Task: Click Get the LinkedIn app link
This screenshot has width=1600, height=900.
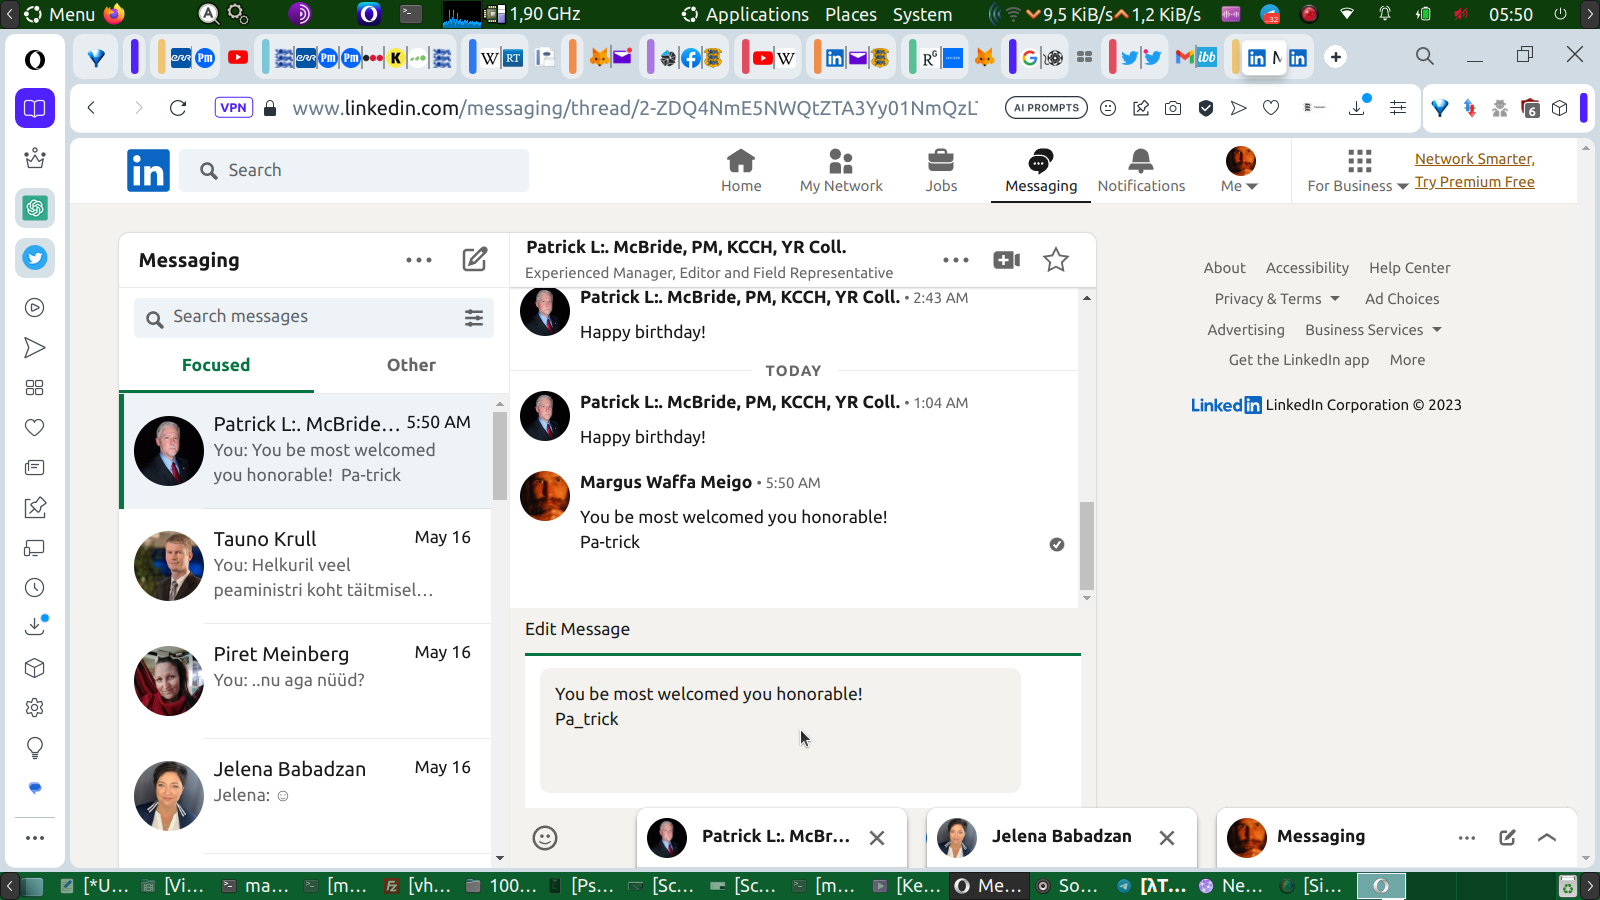Action: pyautogui.click(x=1299, y=360)
